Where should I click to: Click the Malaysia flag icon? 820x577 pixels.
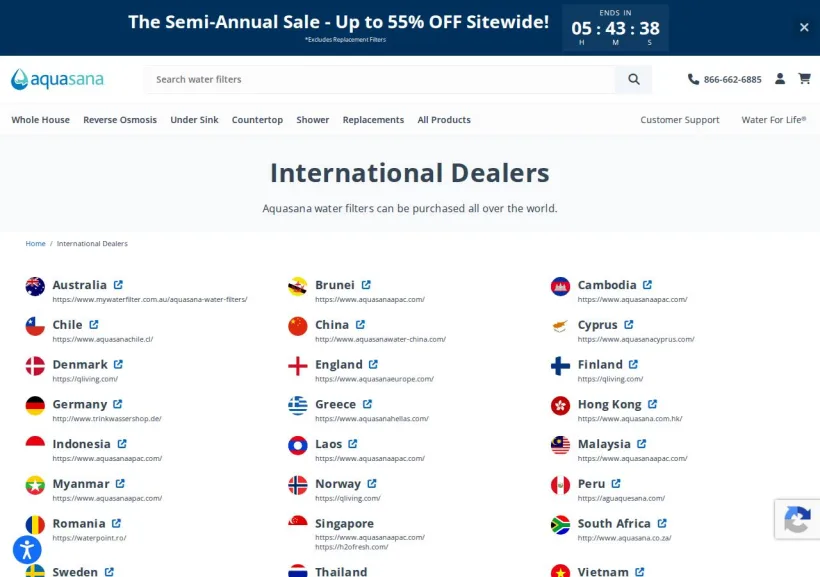(x=560, y=445)
